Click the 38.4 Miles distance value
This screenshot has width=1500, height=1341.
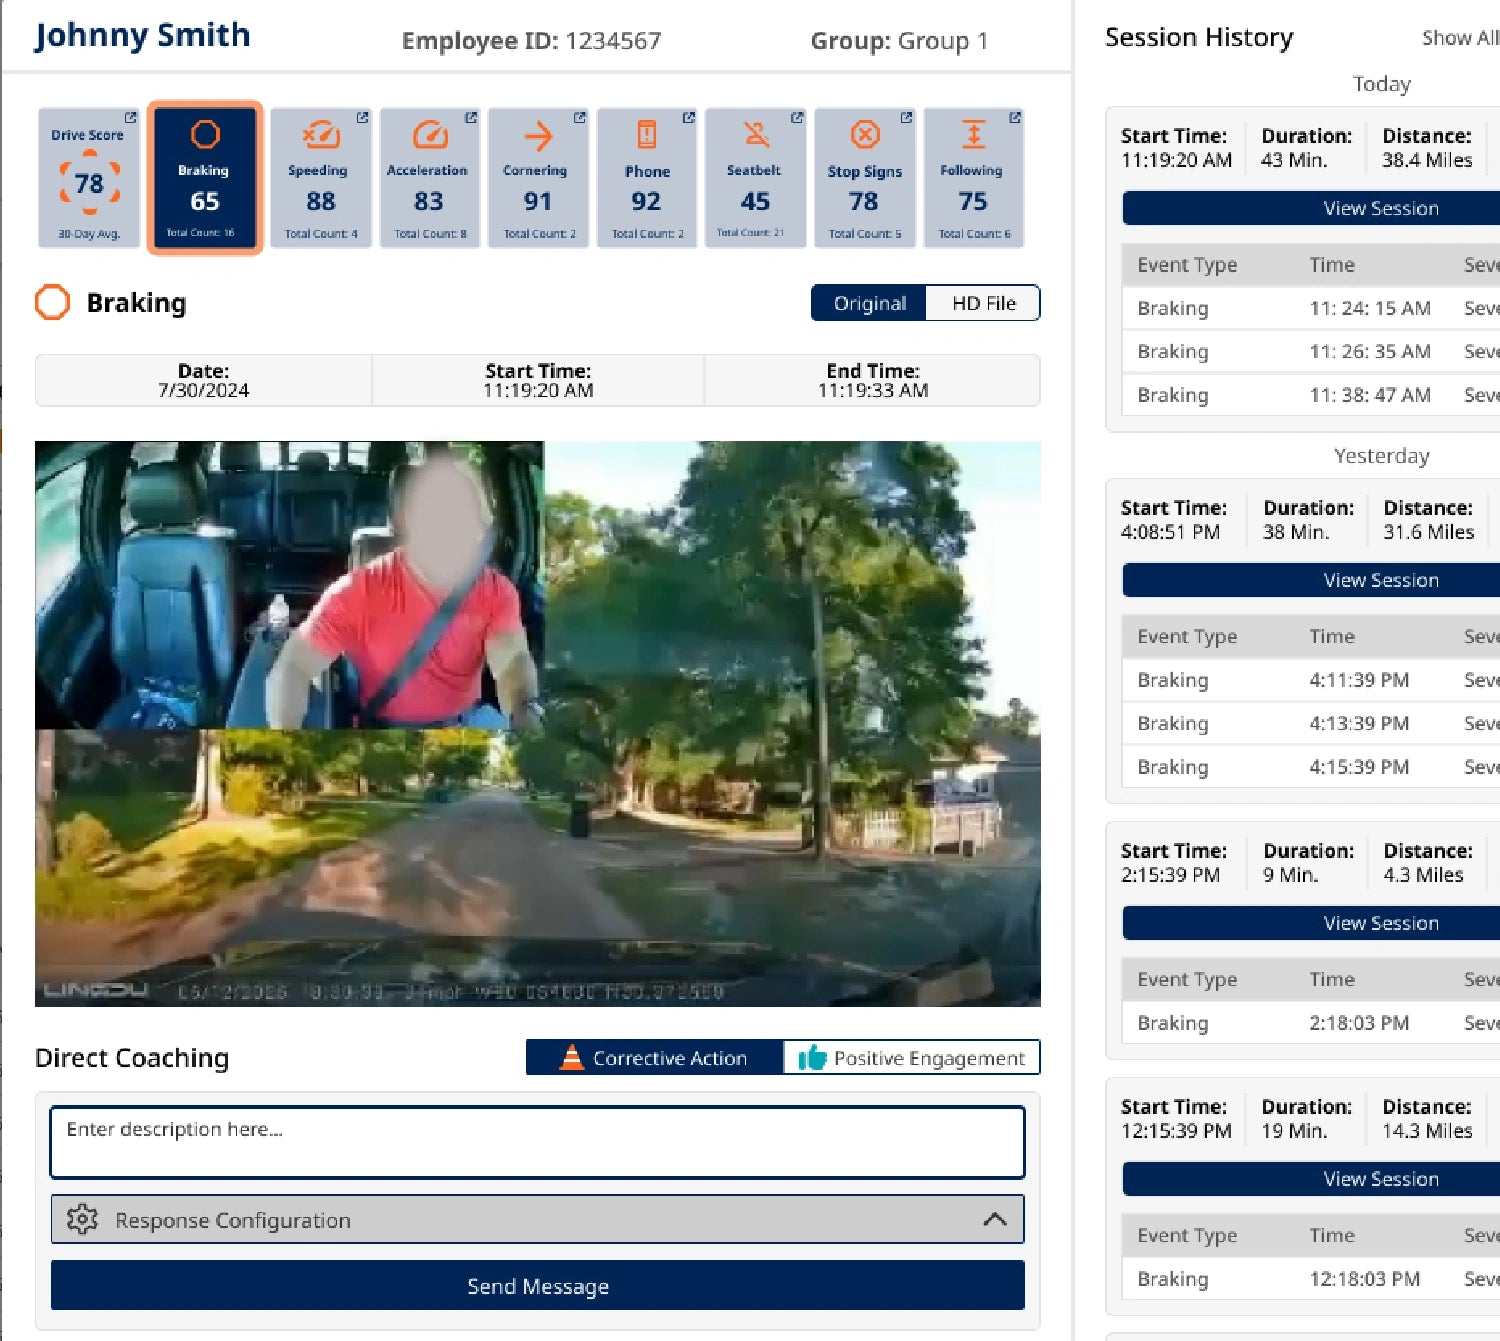(x=1427, y=160)
